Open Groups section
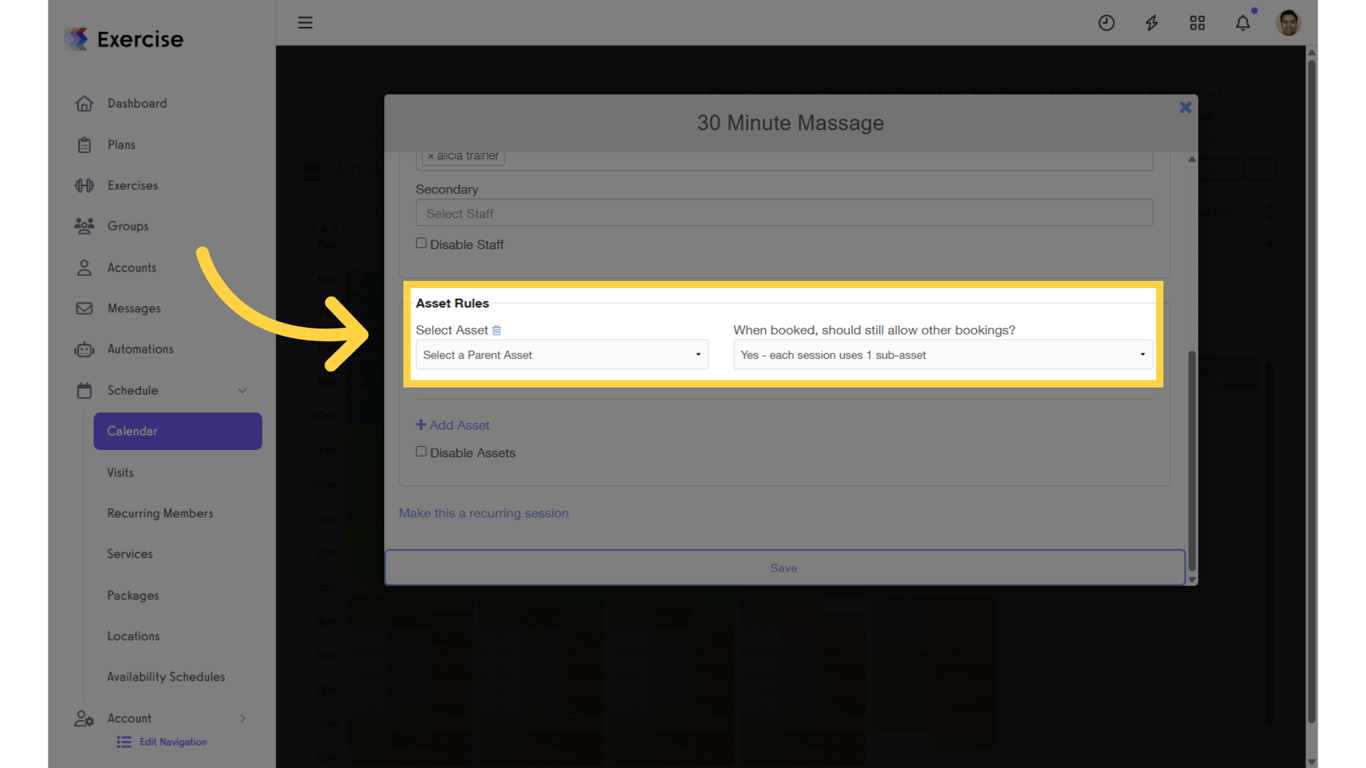Viewport: 1366px width, 768px height. 128,226
